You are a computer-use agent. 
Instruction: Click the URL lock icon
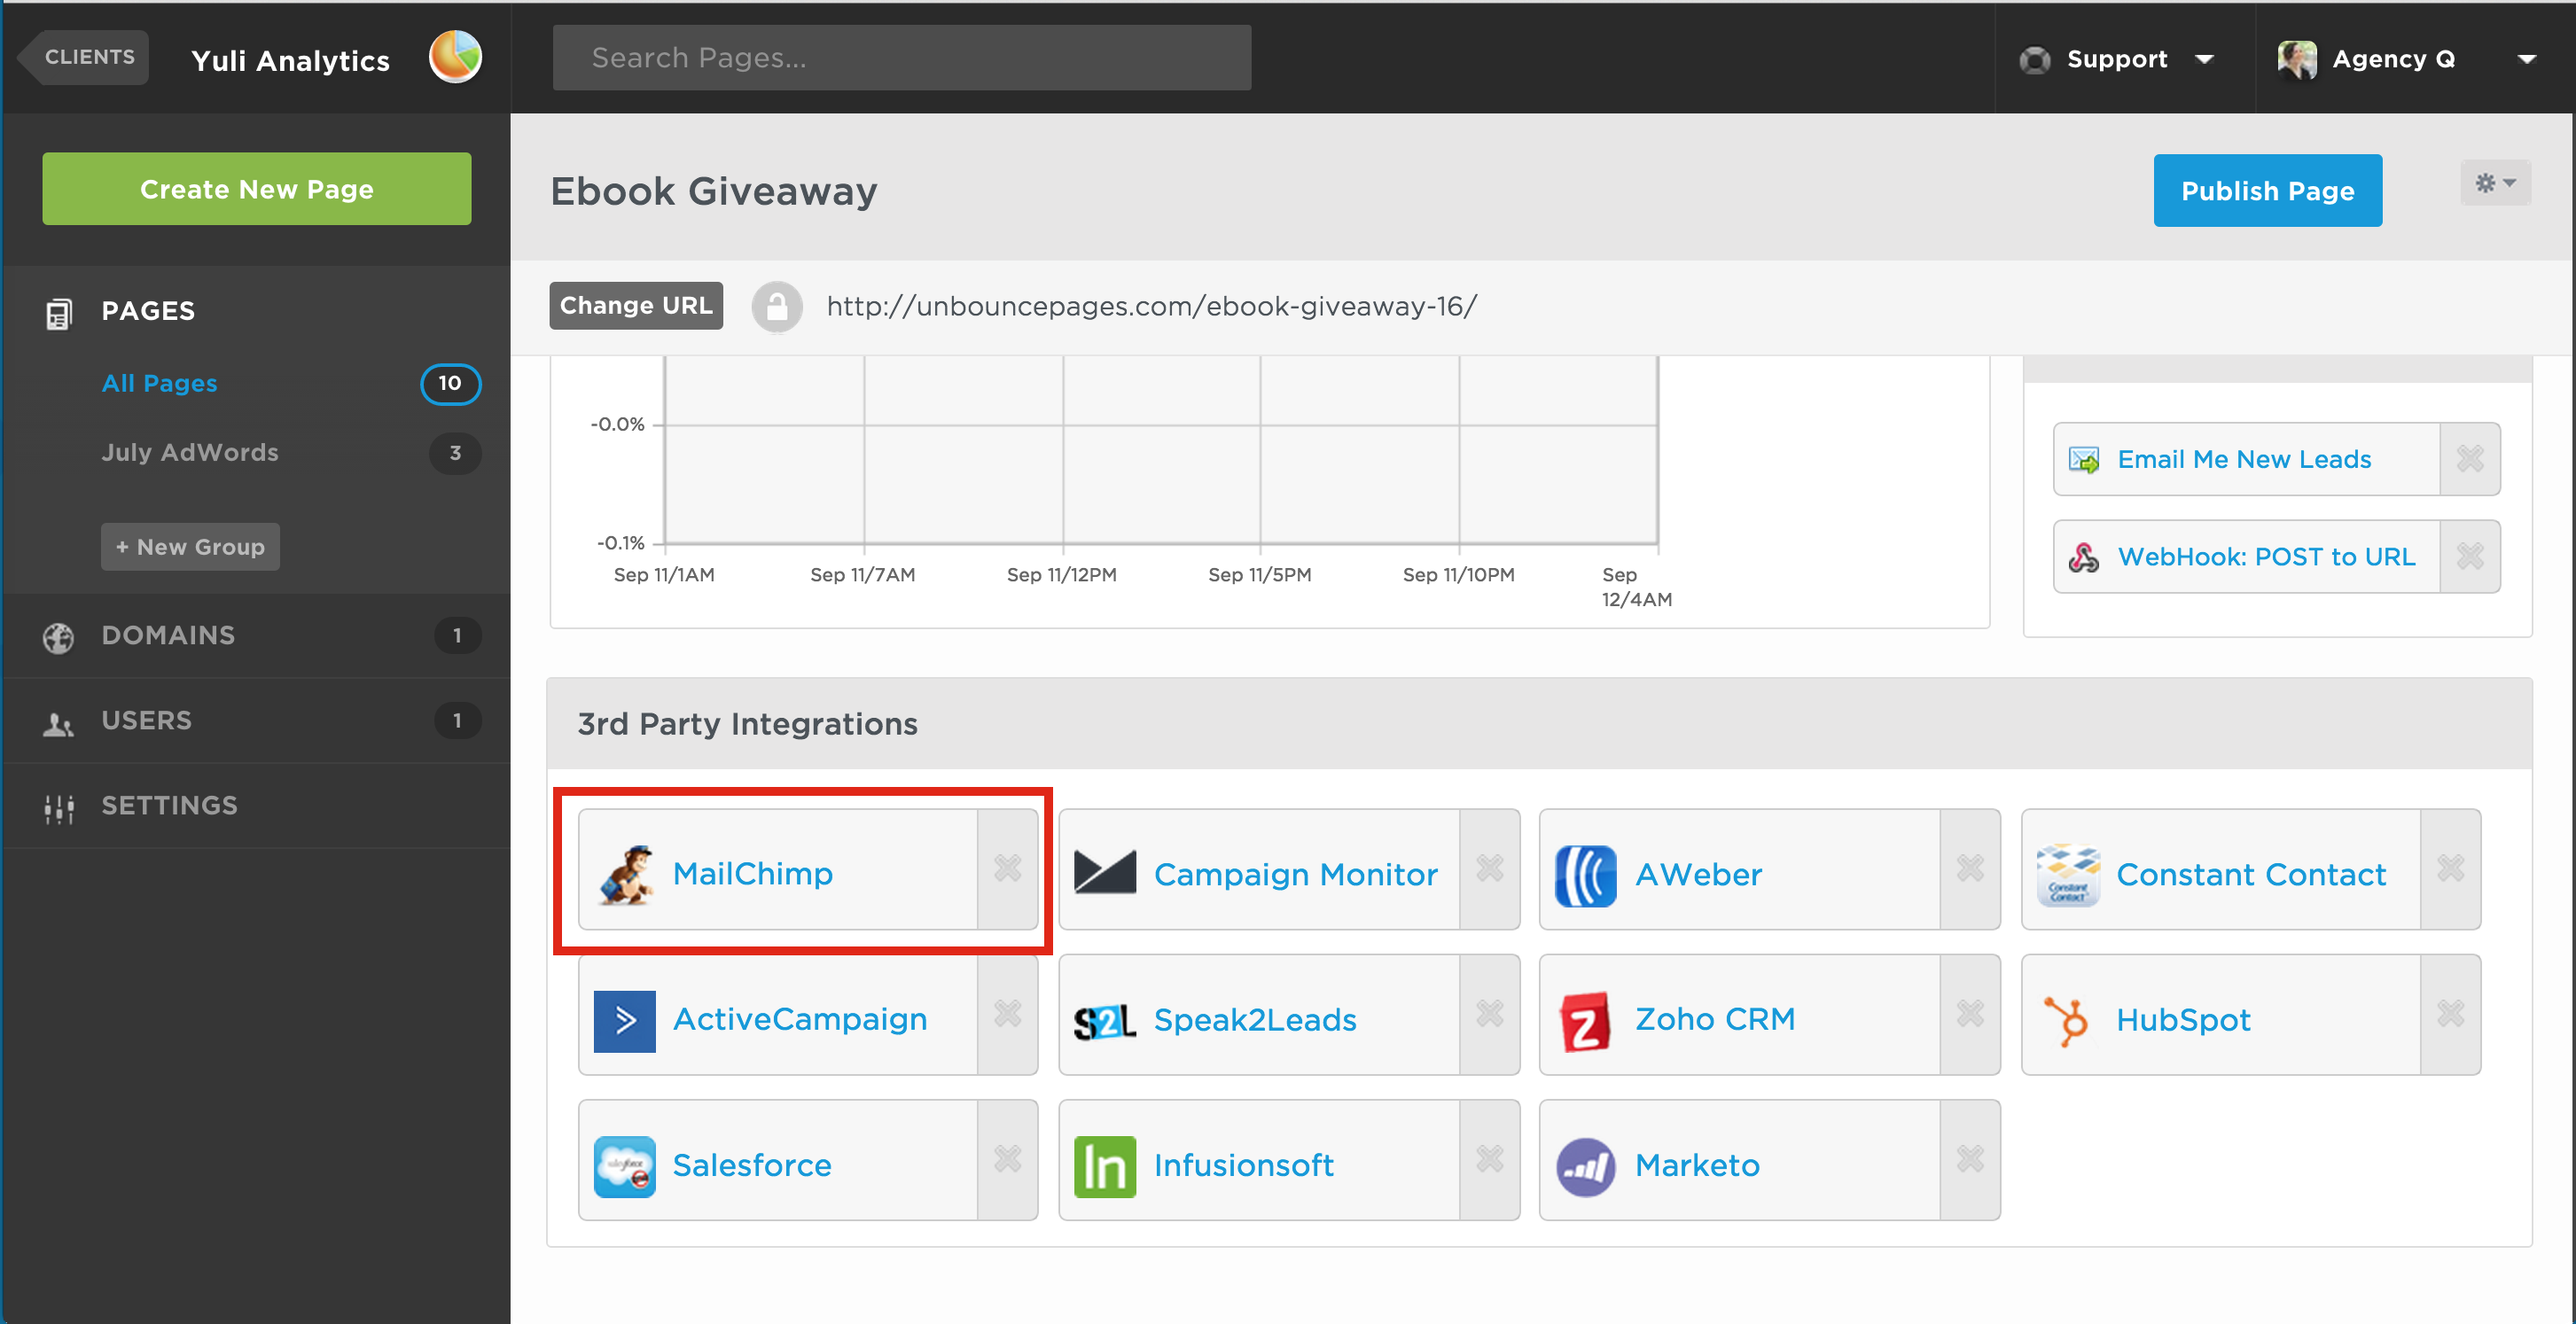[777, 306]
